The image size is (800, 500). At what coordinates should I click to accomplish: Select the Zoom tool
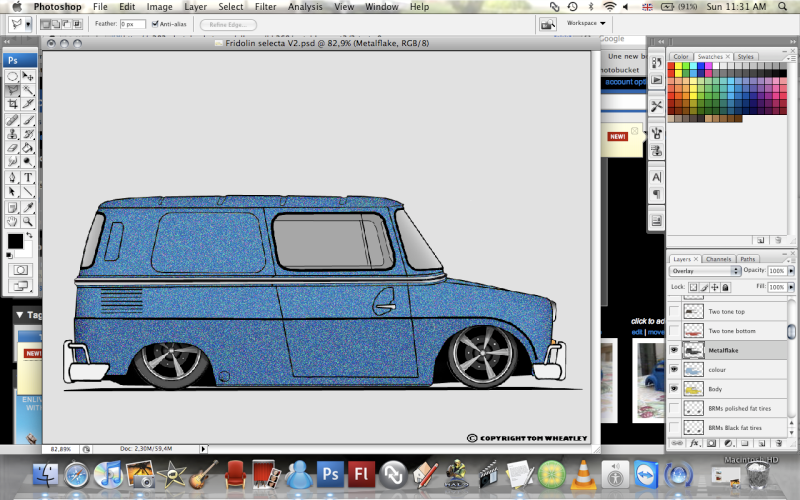click(28, 221)
